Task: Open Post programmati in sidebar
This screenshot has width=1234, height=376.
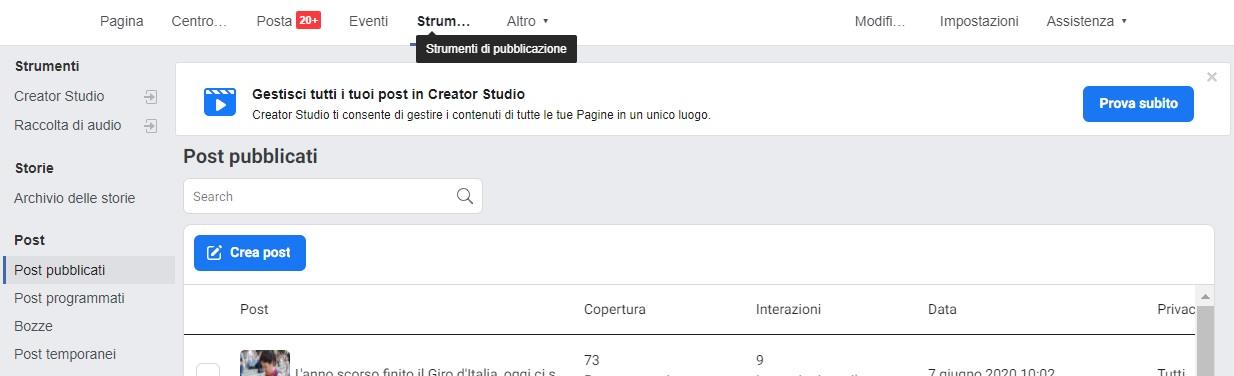Action: 70,298
